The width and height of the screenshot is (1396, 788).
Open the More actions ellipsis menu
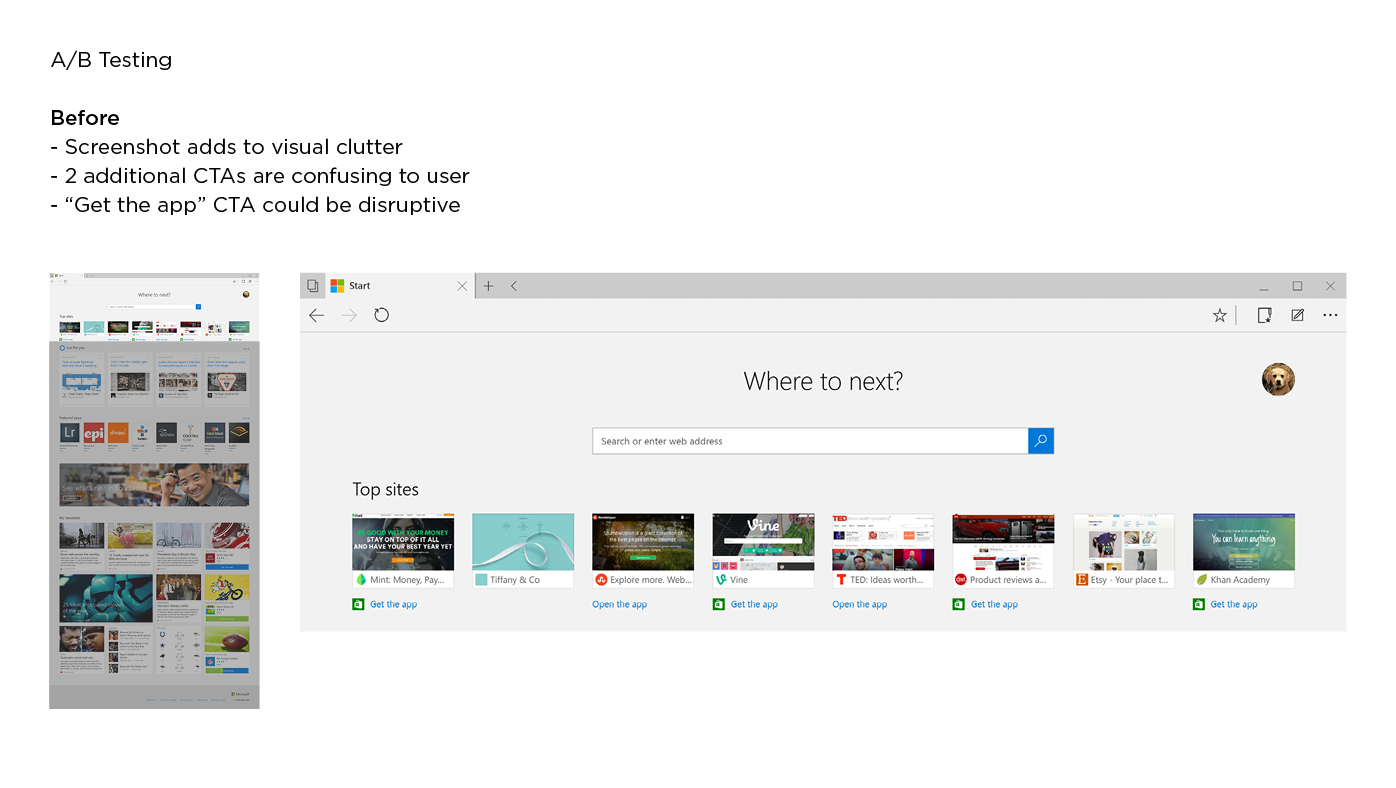[x=1330, y=314]
